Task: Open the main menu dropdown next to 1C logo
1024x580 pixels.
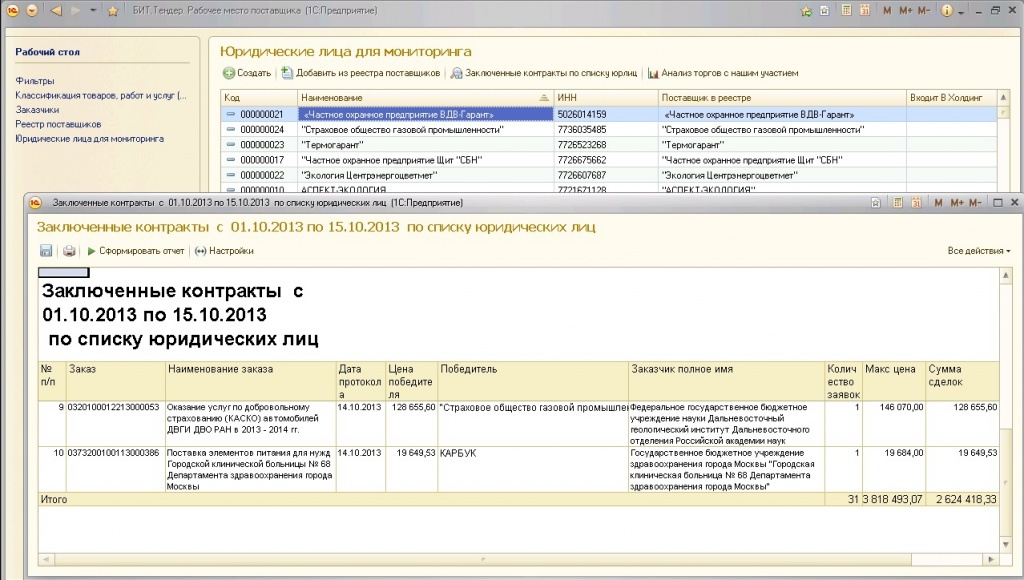Action: pos(31,11)
